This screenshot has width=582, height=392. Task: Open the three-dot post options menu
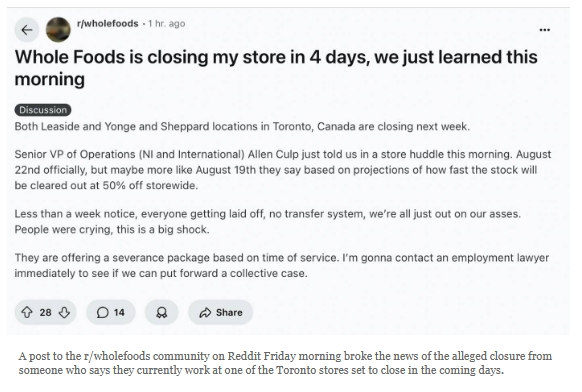(545, 30)
